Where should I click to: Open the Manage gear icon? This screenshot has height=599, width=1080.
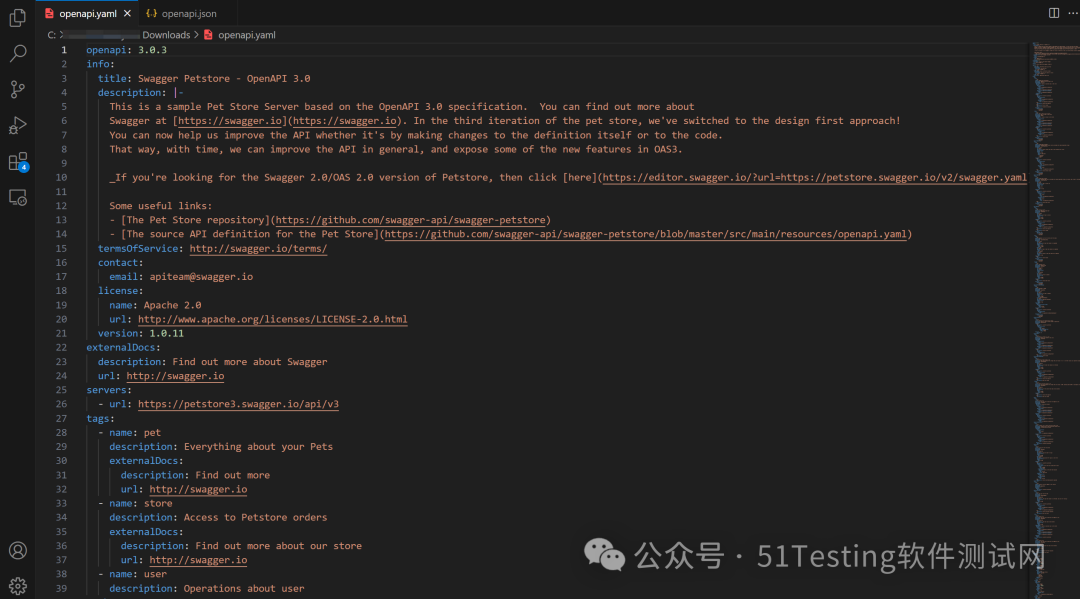point(18,586)
